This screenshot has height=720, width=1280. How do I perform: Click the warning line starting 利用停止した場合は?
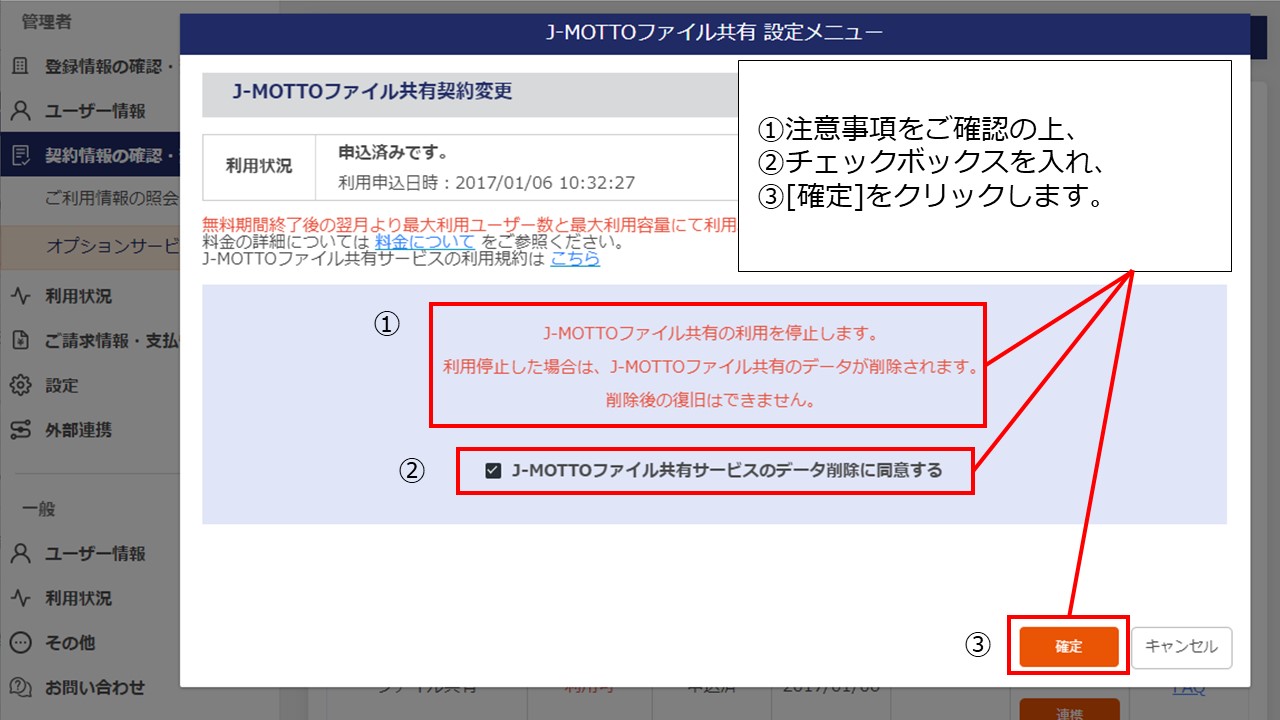point(710,366)
